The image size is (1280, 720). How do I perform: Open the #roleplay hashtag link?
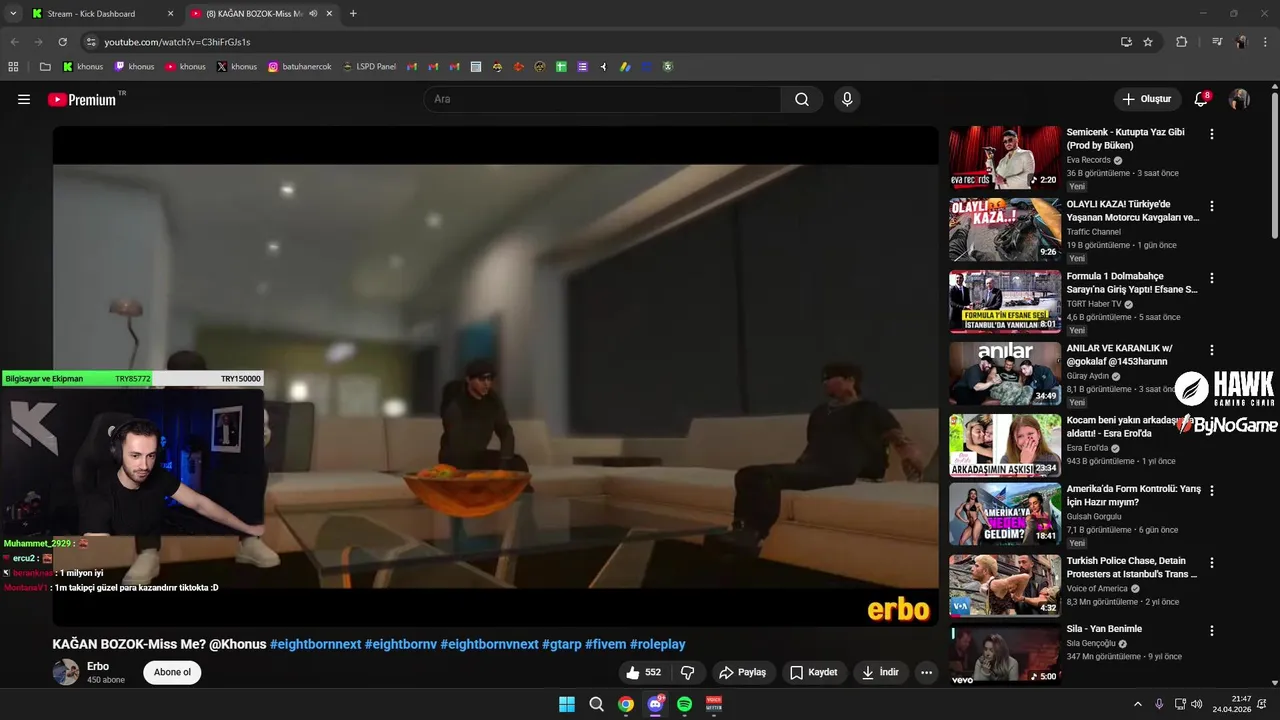(658, 644)
